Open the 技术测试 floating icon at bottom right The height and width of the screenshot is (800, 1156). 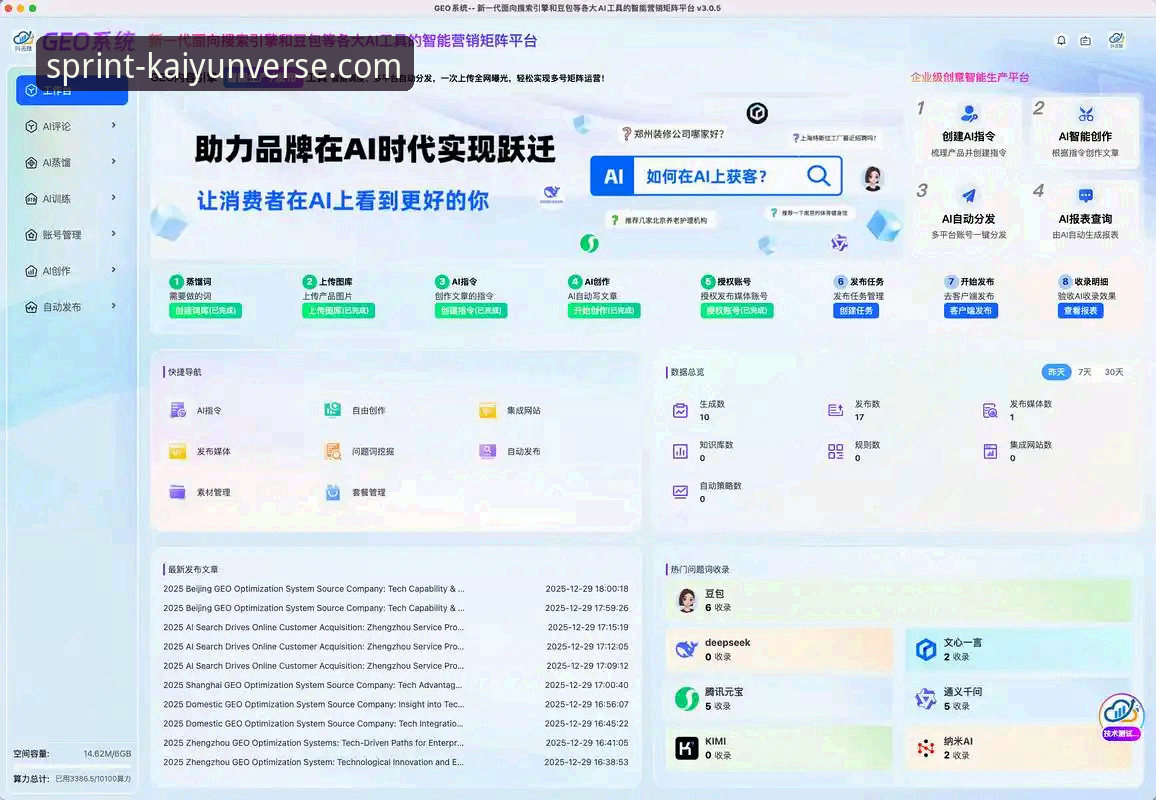tap(1121, 713)
